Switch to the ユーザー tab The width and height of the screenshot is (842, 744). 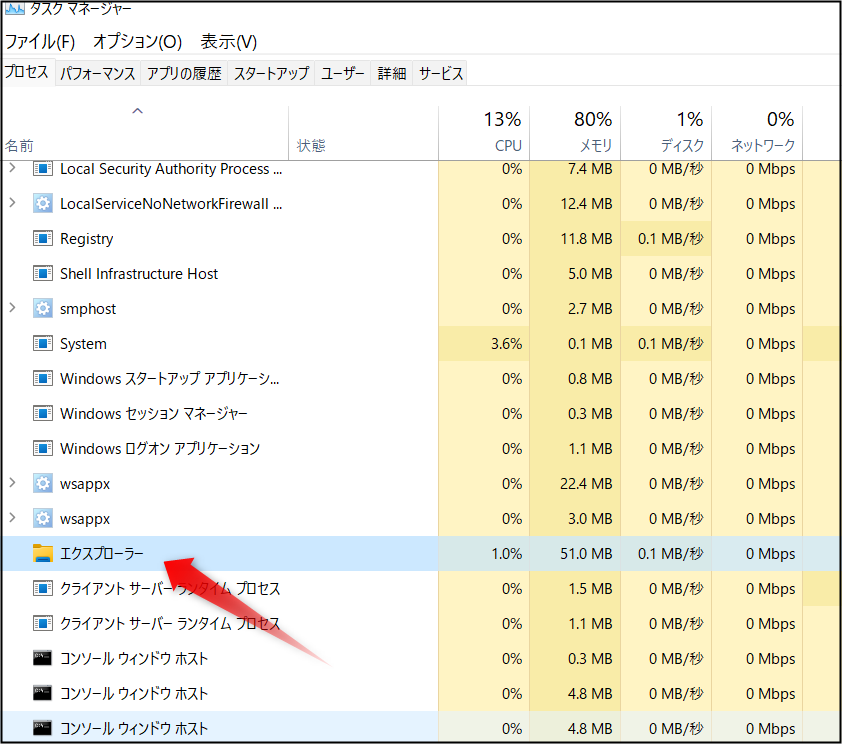click(343, 73)
